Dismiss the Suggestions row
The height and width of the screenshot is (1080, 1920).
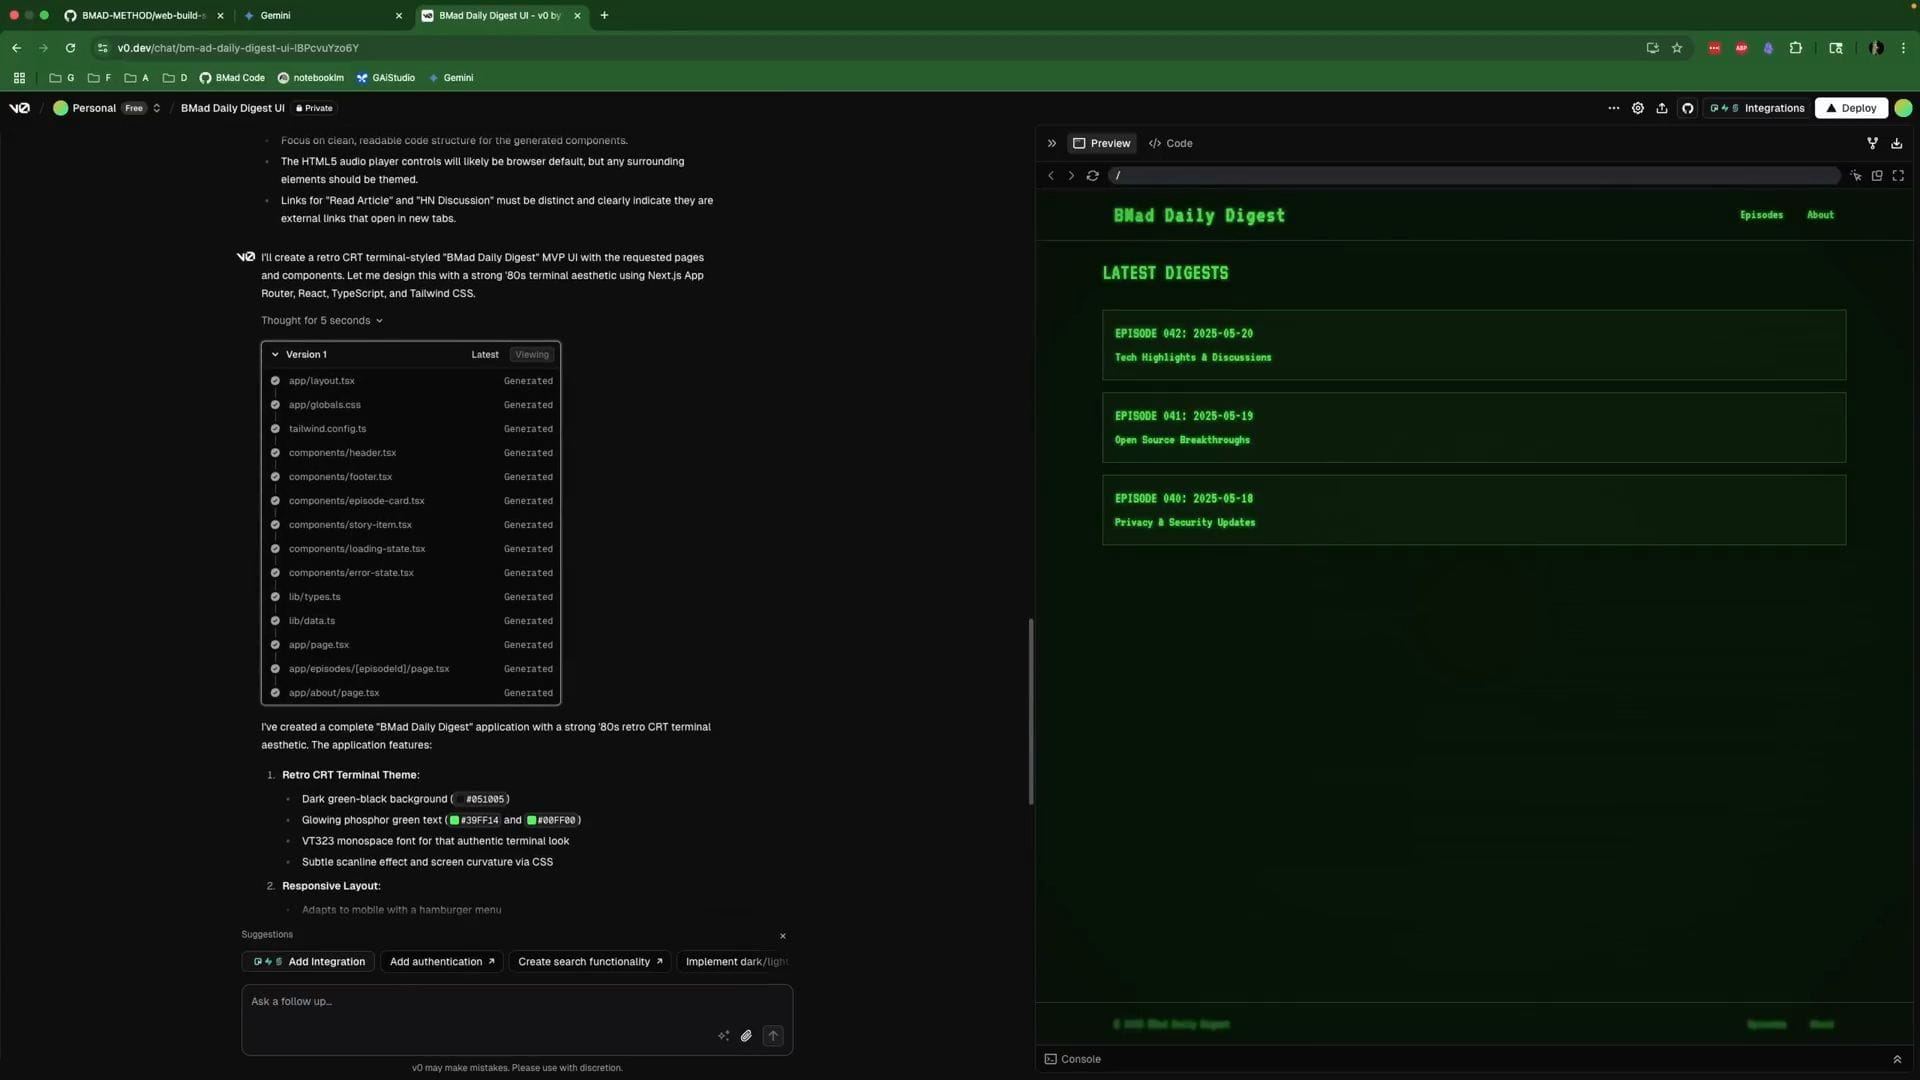coord(783,936)
